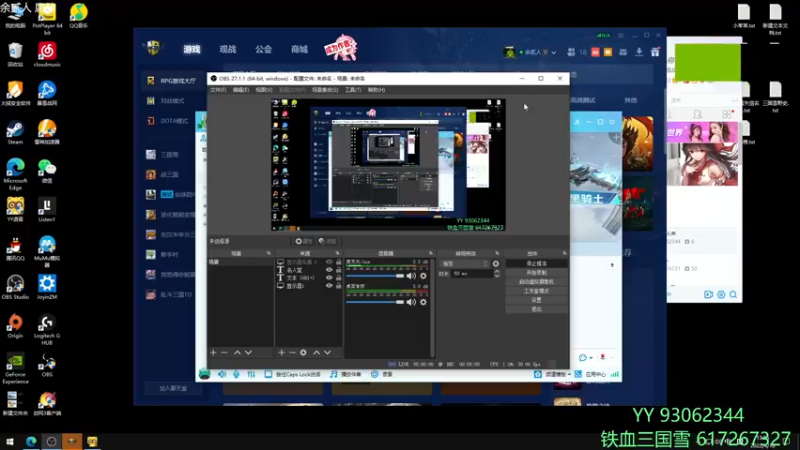The height and width of the screenshot is (450, 800).
Task: Open the source 属性 button above the docks
Action: [x=304, y=241]
